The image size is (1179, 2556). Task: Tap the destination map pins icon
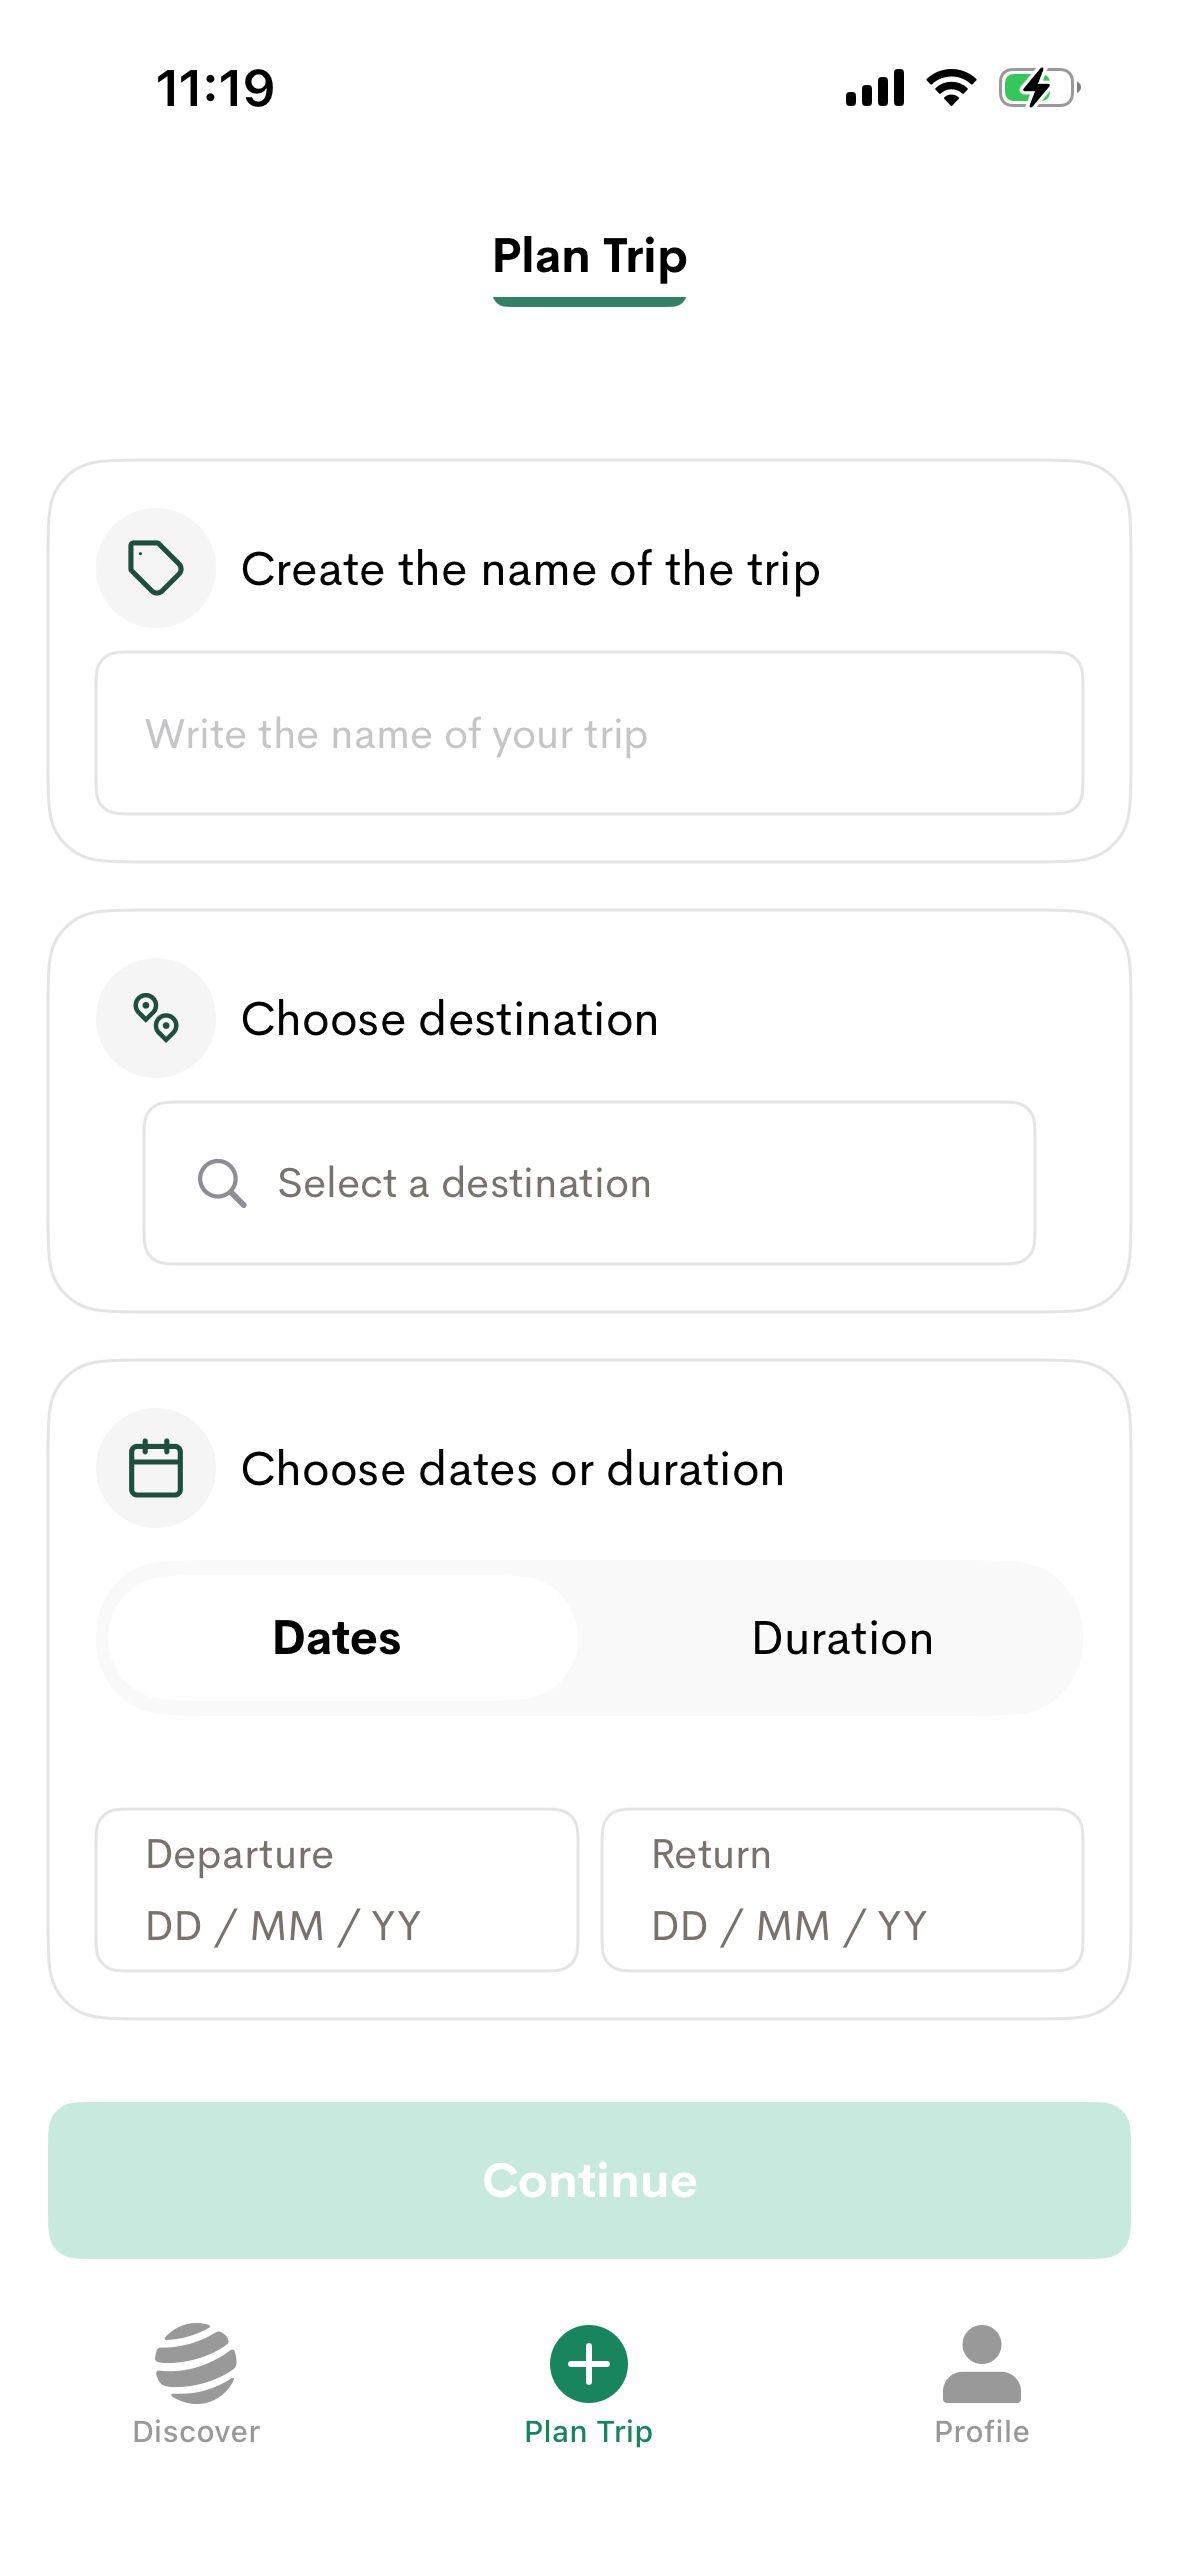click(x=156, y=1018)
